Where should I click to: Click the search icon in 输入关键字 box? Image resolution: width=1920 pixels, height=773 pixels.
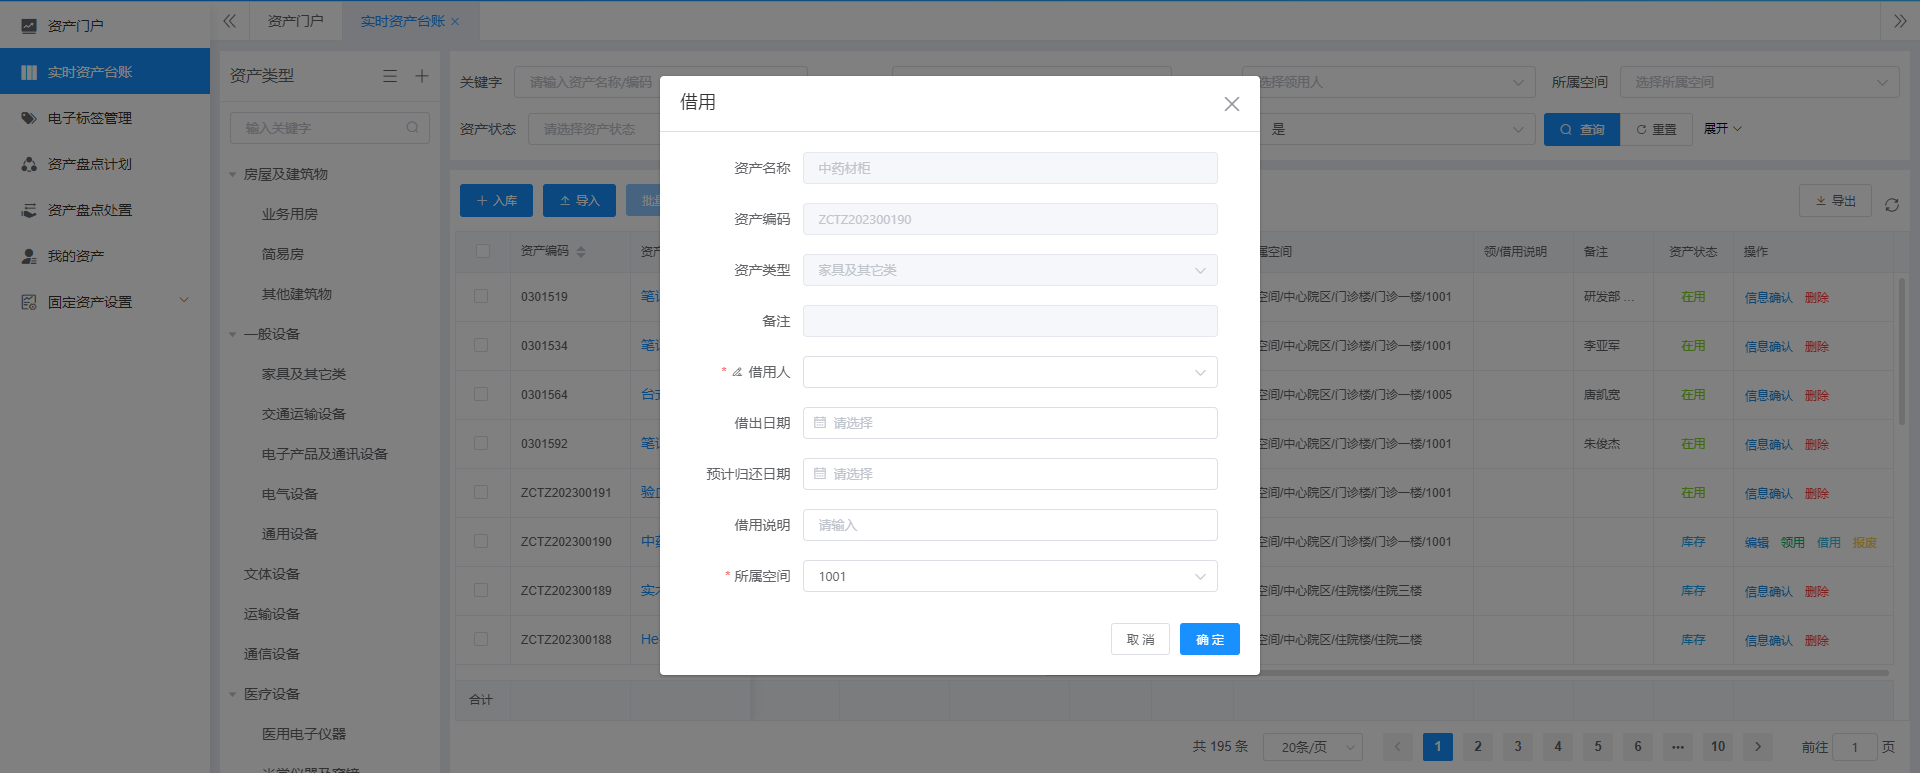412,128
